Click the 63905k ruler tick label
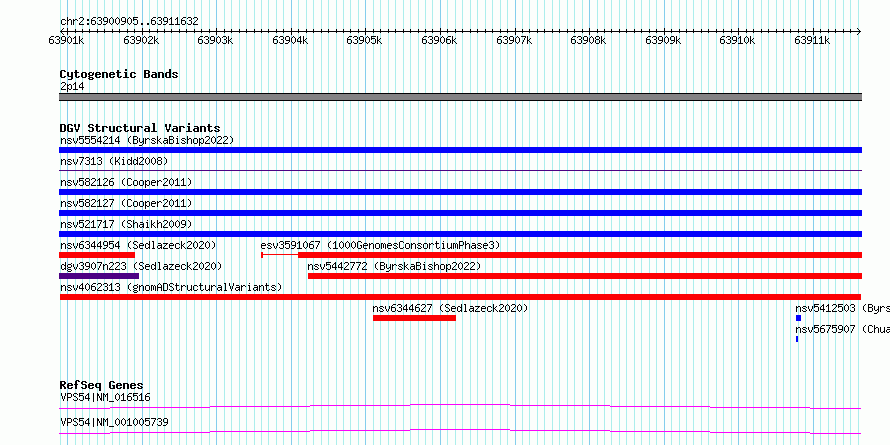 (x=365, y=40)
